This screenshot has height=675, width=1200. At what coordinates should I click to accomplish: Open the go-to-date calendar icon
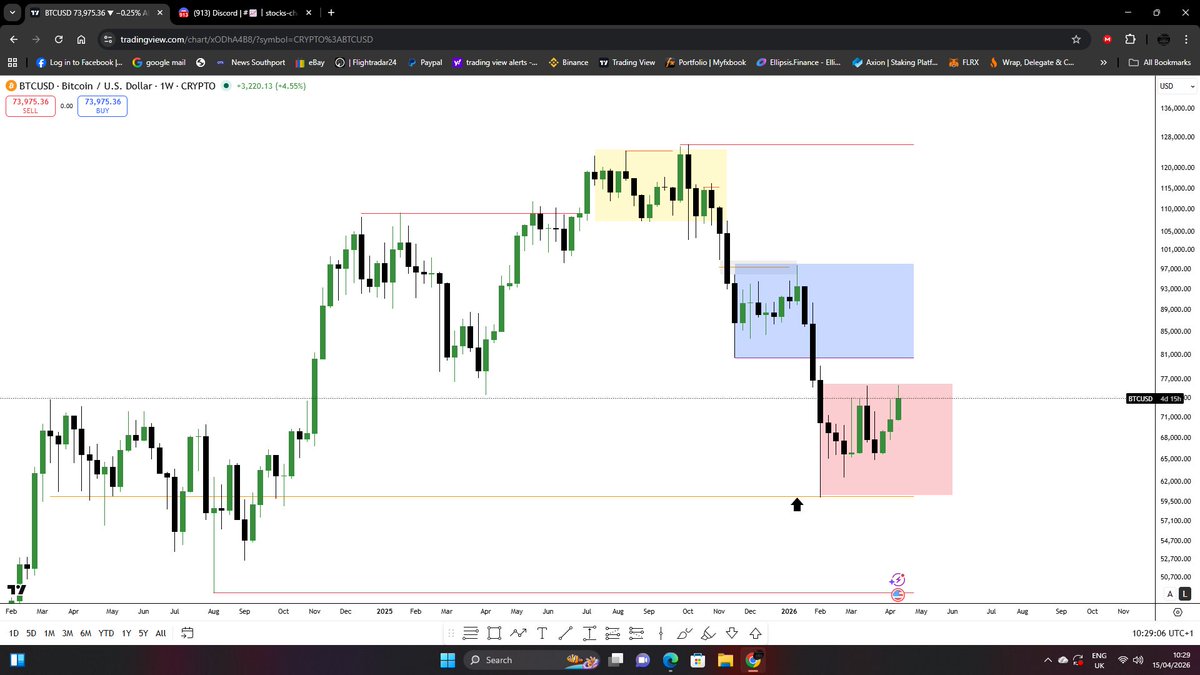click(187, 633)
